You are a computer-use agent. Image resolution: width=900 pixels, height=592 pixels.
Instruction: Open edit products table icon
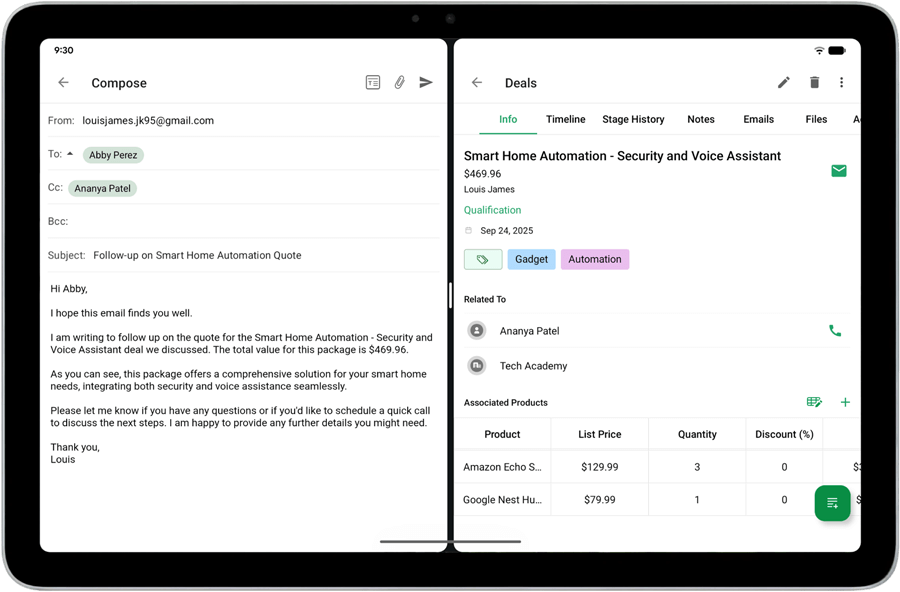pyautogui.click(x=814, y=402)
